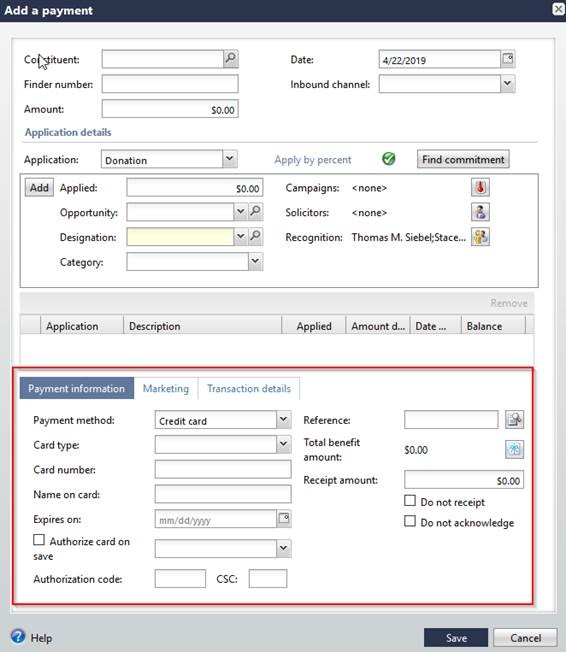
Task: Open the Total benefit amount gift icon
Action: 514,449
